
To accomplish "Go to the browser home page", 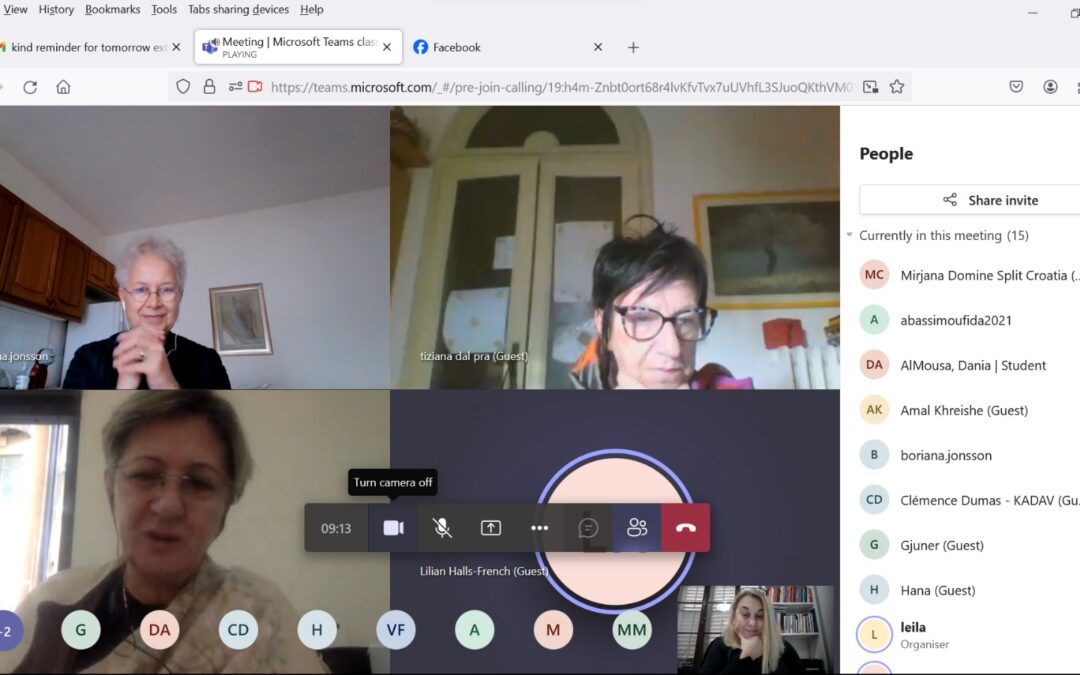I will tap(63, 87).
